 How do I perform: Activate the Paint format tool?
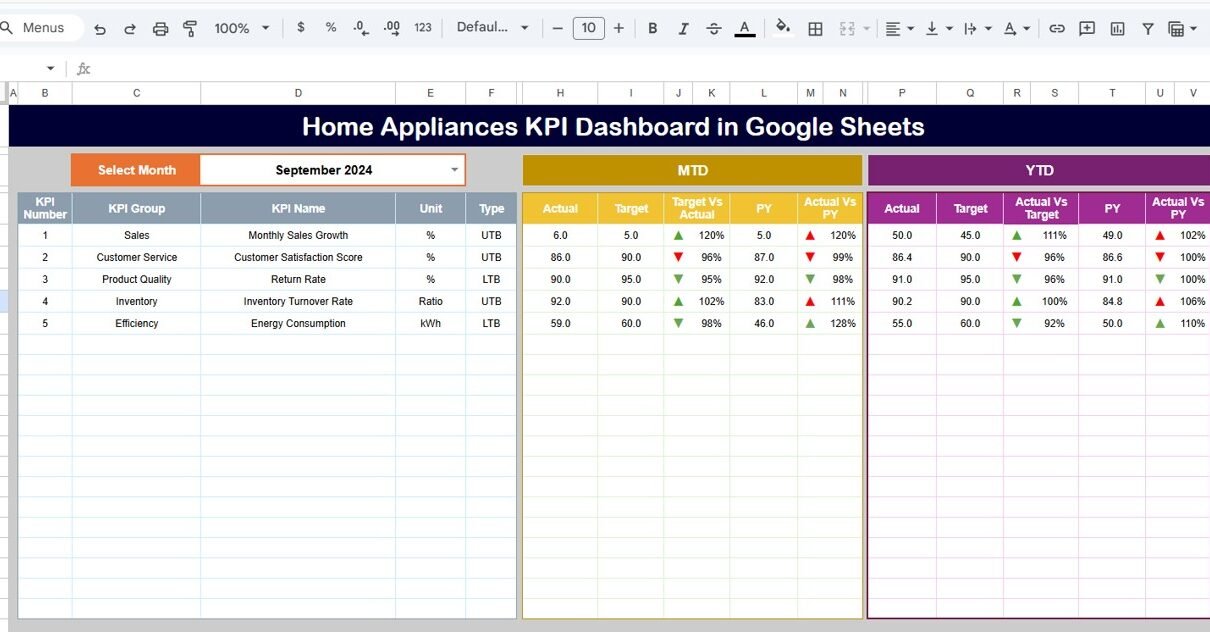190,29
